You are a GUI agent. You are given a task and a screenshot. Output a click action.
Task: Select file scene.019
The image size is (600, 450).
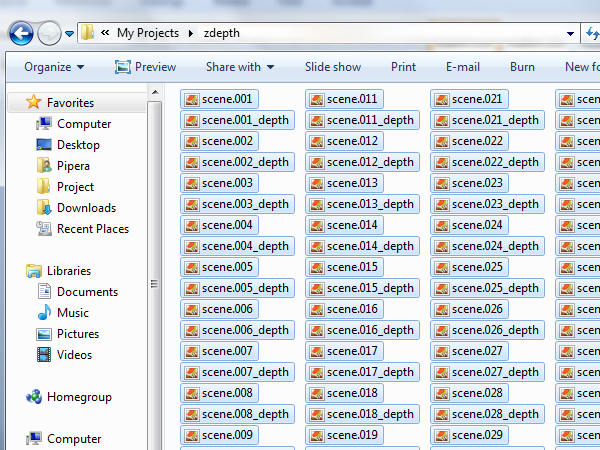coord(344,435)
